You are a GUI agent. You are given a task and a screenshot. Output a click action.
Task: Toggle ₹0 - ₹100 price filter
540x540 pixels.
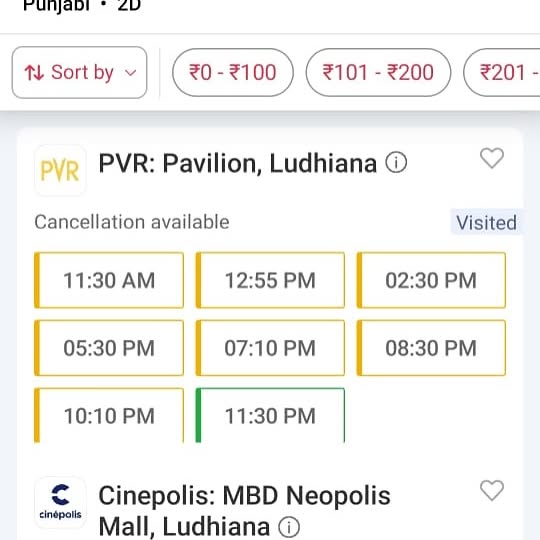tap(233, 73)
